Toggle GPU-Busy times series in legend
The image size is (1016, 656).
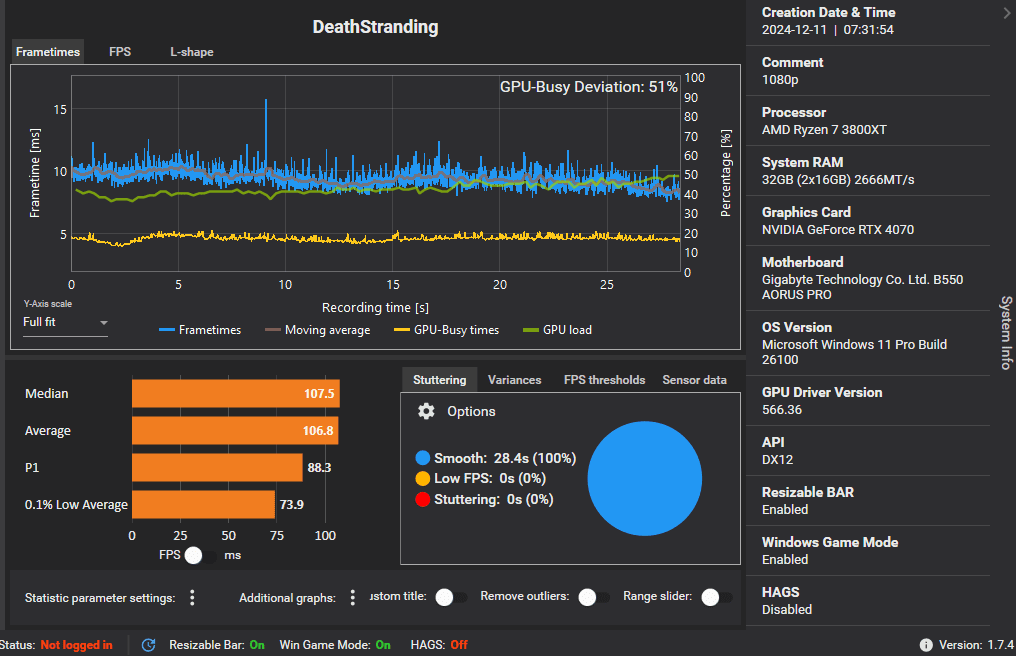click(446, 330)
